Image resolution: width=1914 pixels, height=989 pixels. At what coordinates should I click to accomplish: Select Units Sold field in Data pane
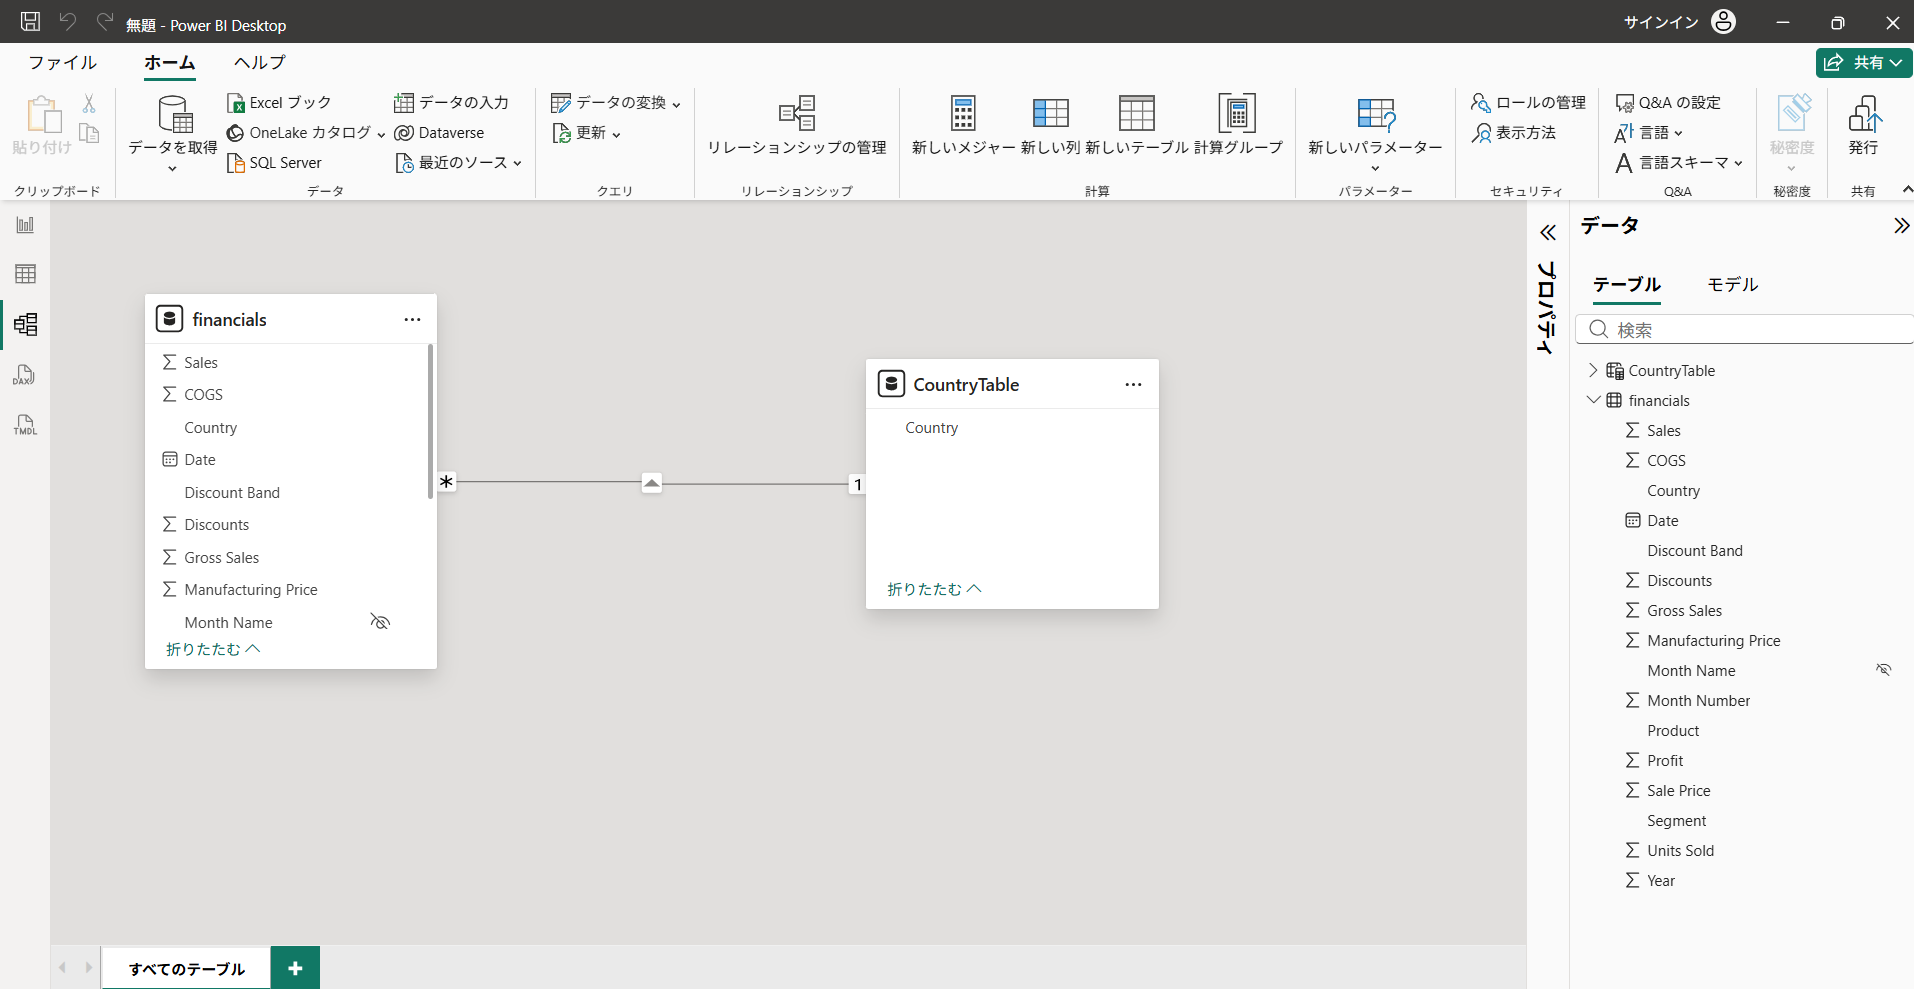click(1681, 850)
